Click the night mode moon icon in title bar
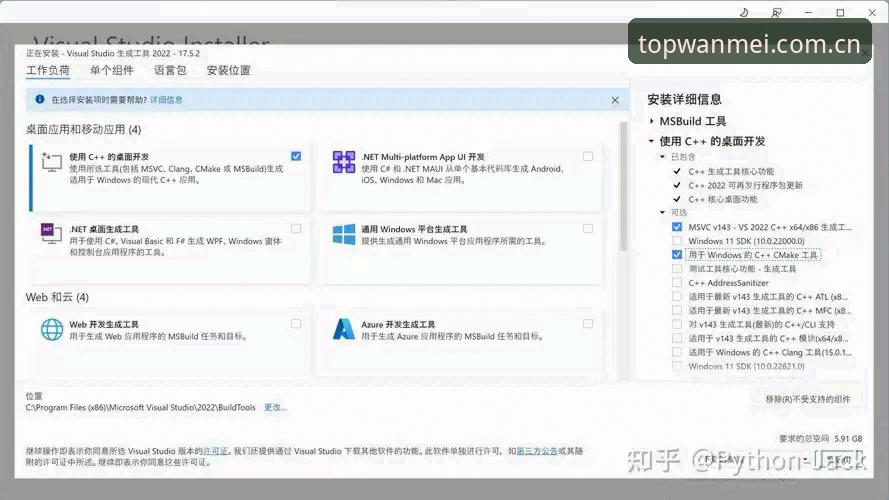Viewport: 889px width, 500px height. click(x=744, y=12)
